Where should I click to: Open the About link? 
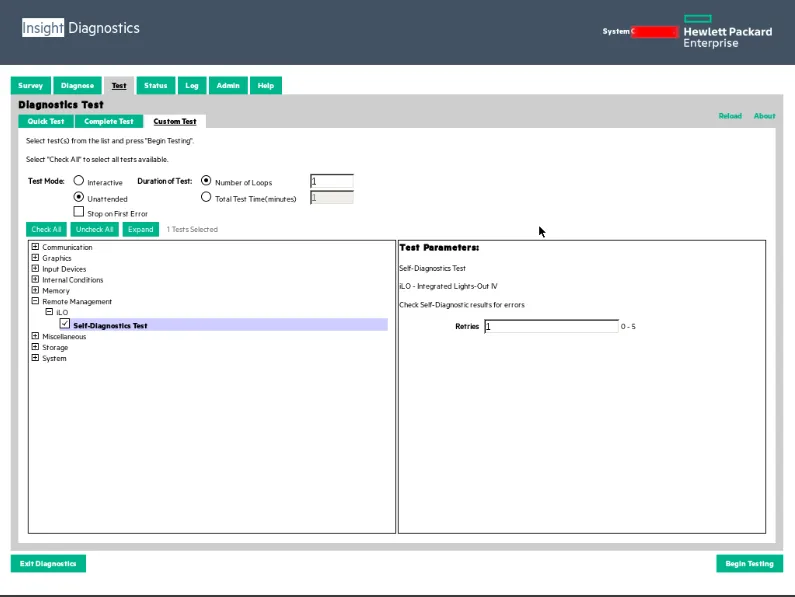pos(764,116)
